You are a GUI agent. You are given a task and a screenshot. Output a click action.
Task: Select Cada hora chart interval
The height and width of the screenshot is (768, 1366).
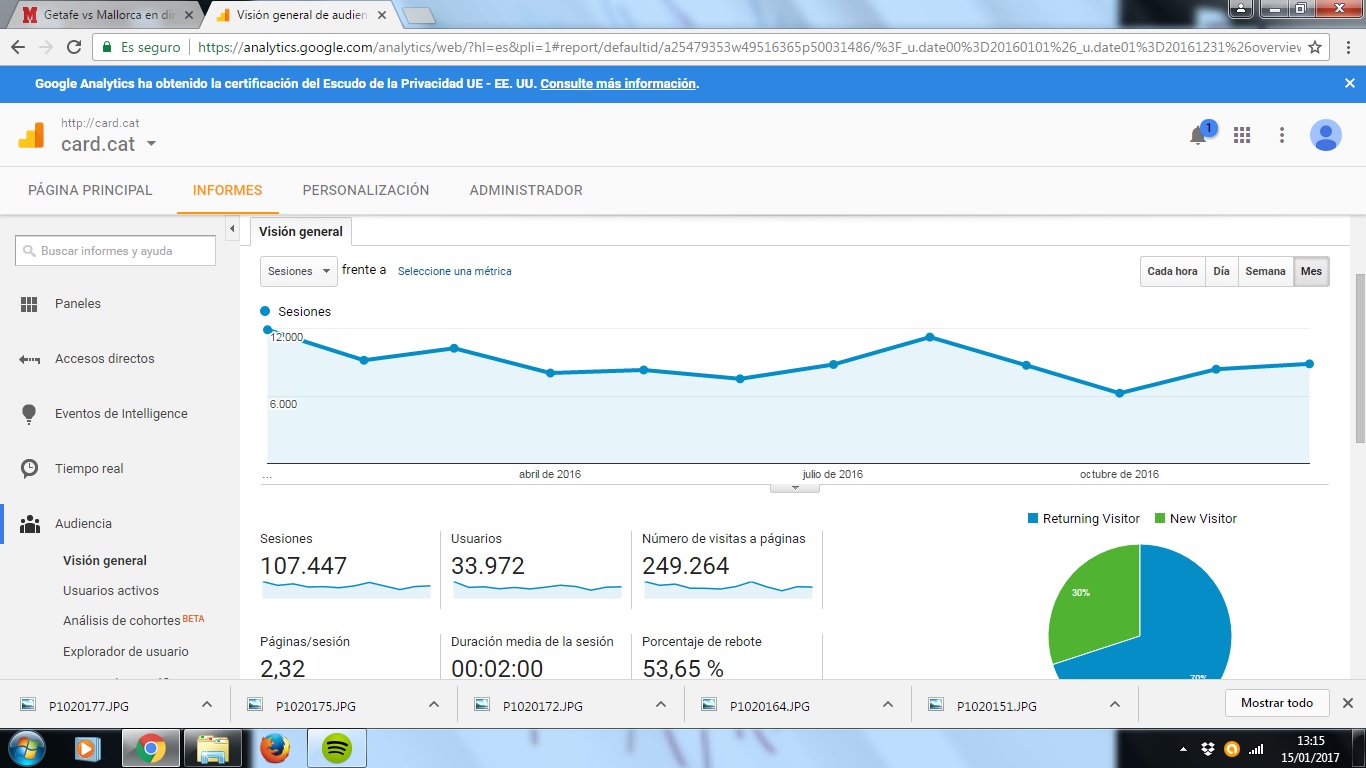(1172, 272)
